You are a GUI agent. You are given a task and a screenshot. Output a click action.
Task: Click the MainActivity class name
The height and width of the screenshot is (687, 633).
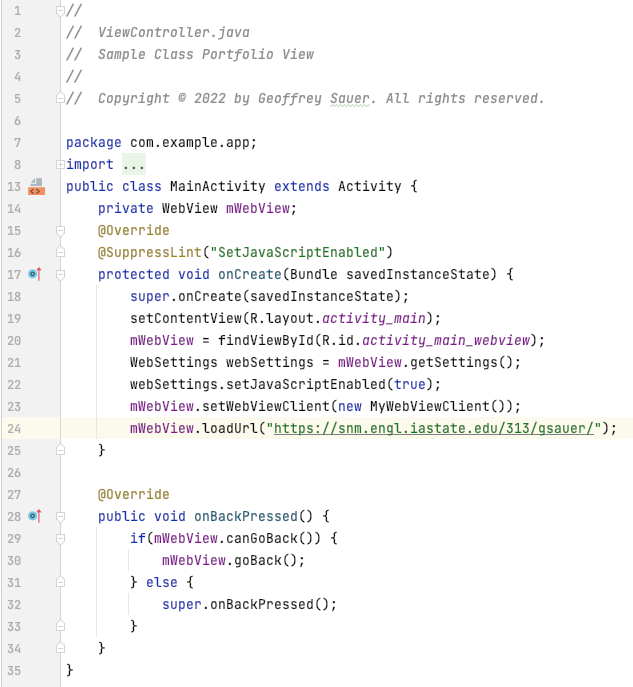click(x=217, y=187)
